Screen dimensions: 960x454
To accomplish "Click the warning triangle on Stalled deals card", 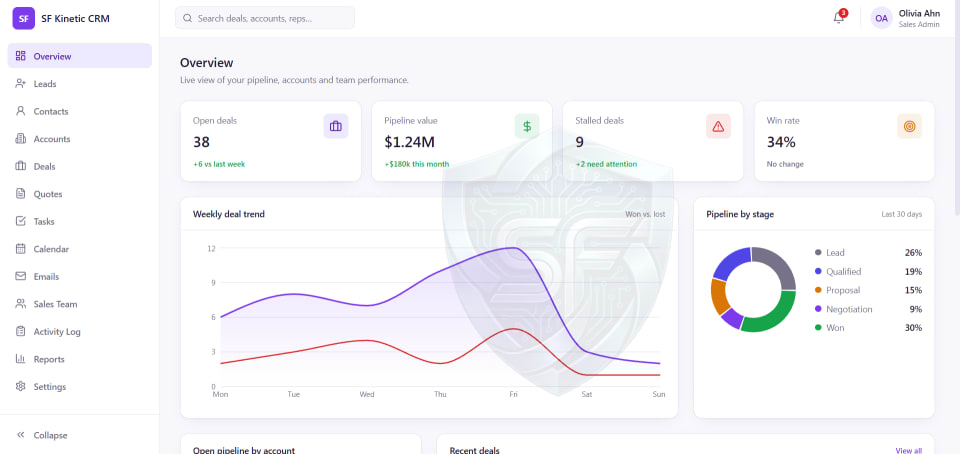I will (x=718, y=126).
